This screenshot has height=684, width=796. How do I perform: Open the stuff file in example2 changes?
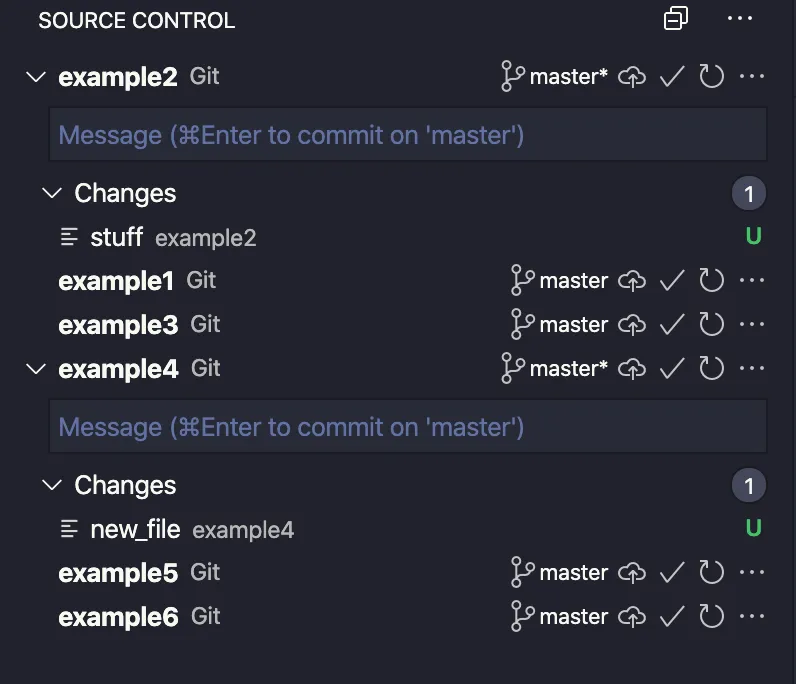click(x=116, y=237)
